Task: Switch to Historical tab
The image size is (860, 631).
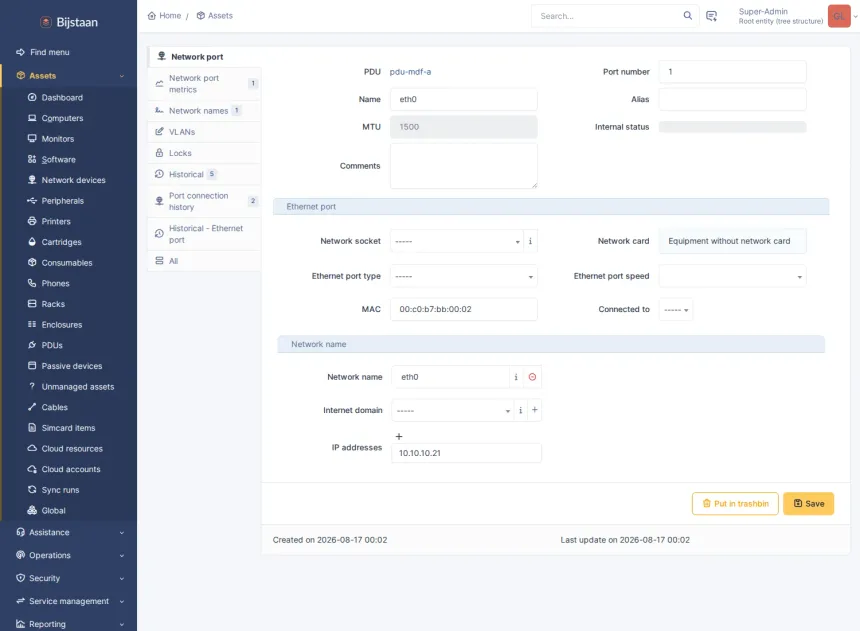Action: click(204, 174)
